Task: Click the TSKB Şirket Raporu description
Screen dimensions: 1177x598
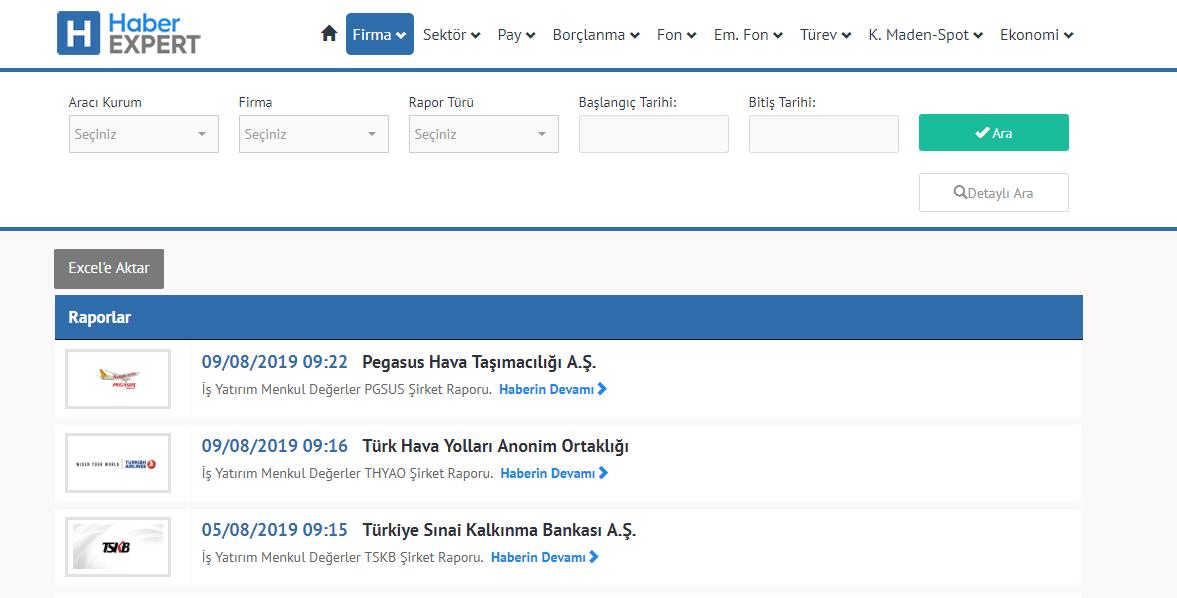Action: click(x=343, y=557)
